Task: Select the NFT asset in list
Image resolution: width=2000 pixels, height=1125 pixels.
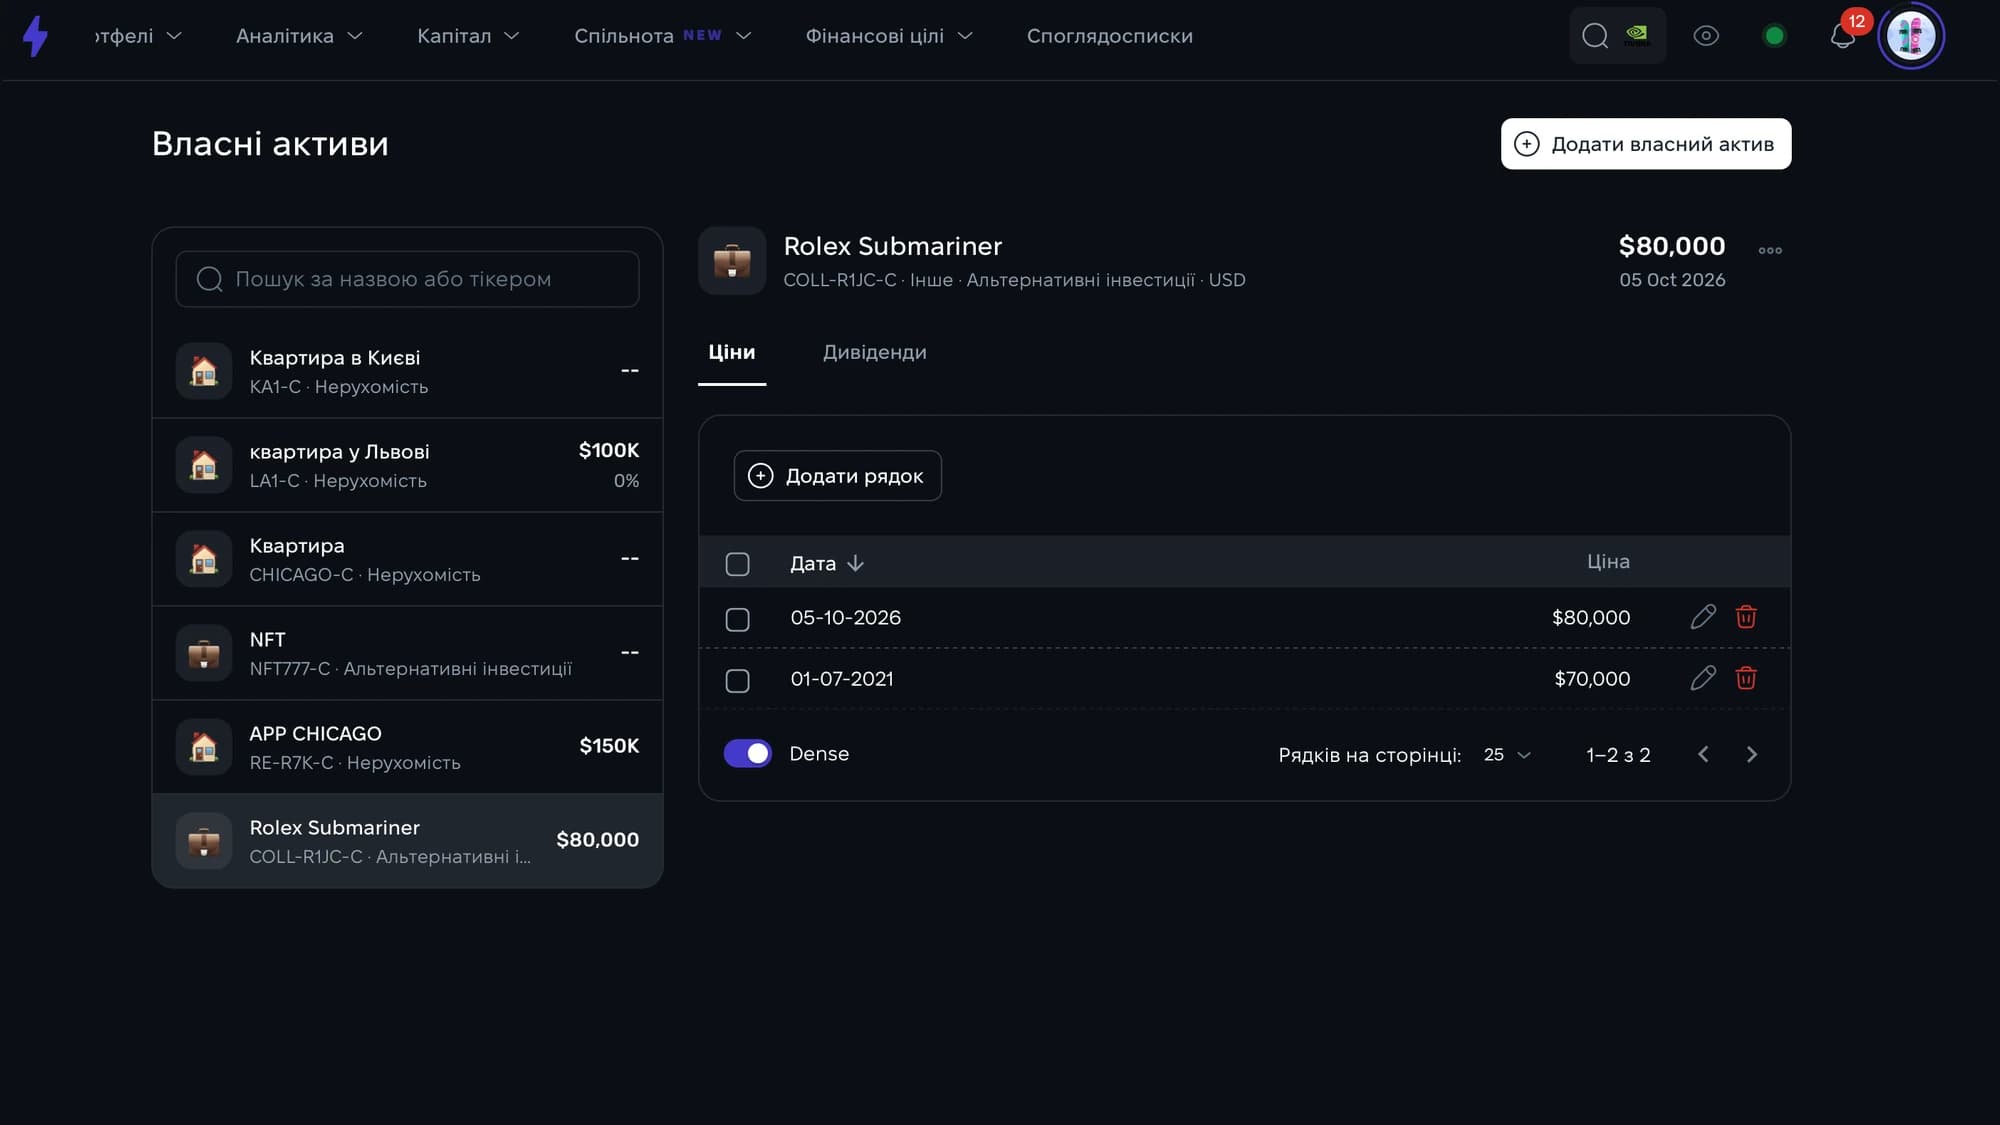Action: 407,653
